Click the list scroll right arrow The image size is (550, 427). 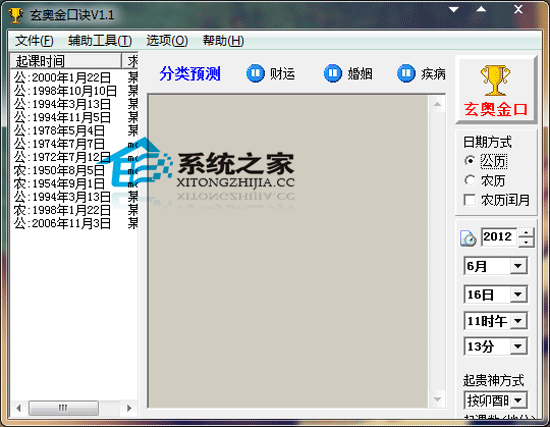click(x=129, y=408)
